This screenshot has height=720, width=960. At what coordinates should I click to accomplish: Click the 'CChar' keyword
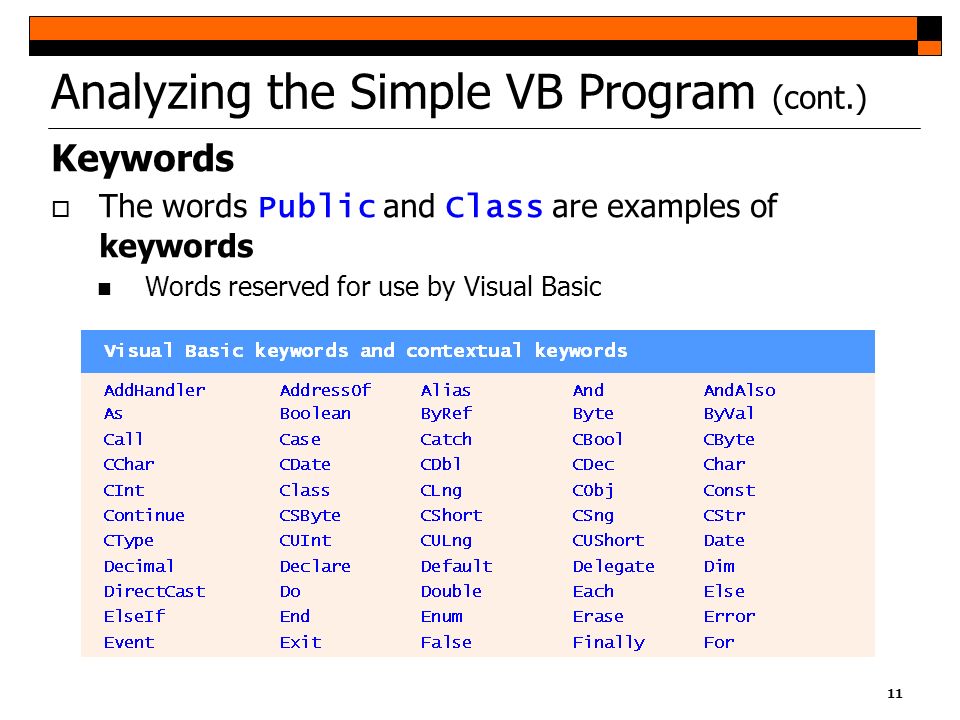tap(129, 465)
